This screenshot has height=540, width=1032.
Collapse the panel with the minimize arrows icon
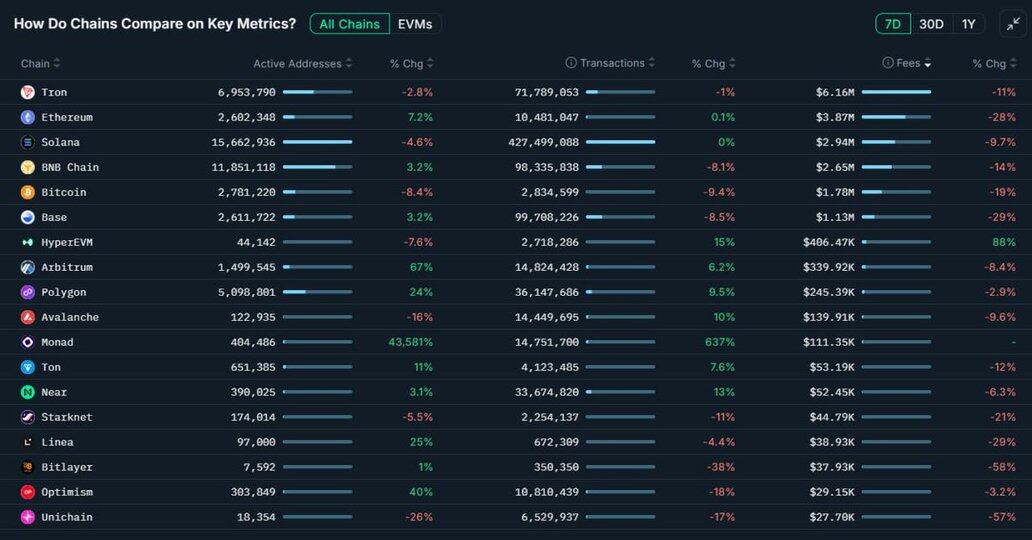point(1013,24)
